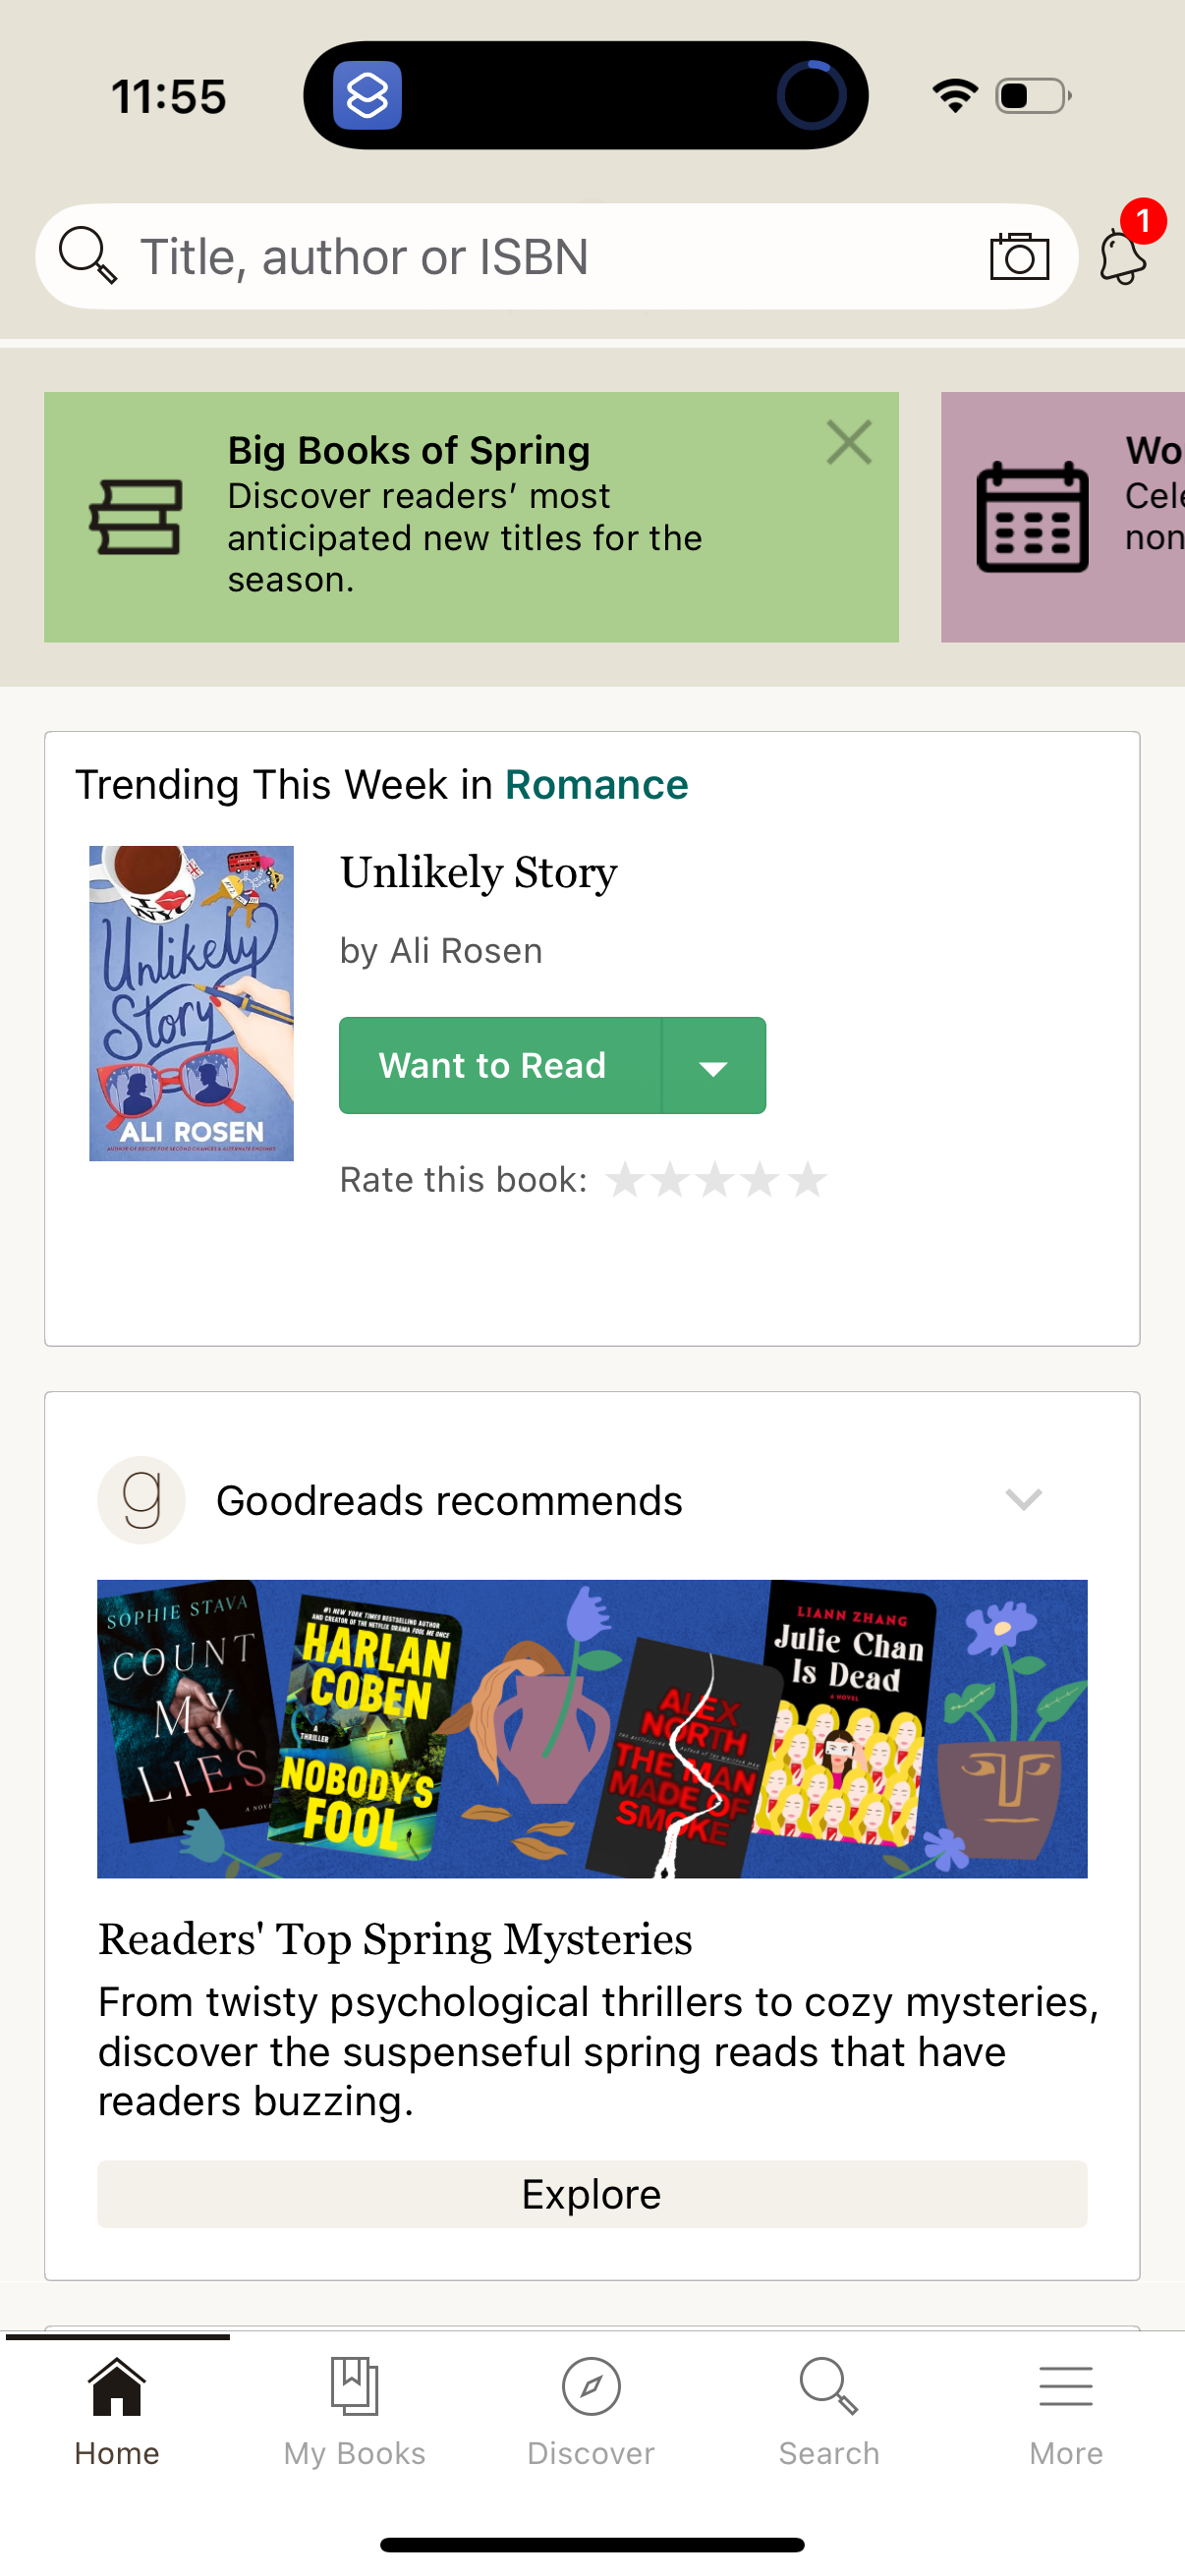
Task: Open notifications via the bell icon
Action: point(1122,258)
